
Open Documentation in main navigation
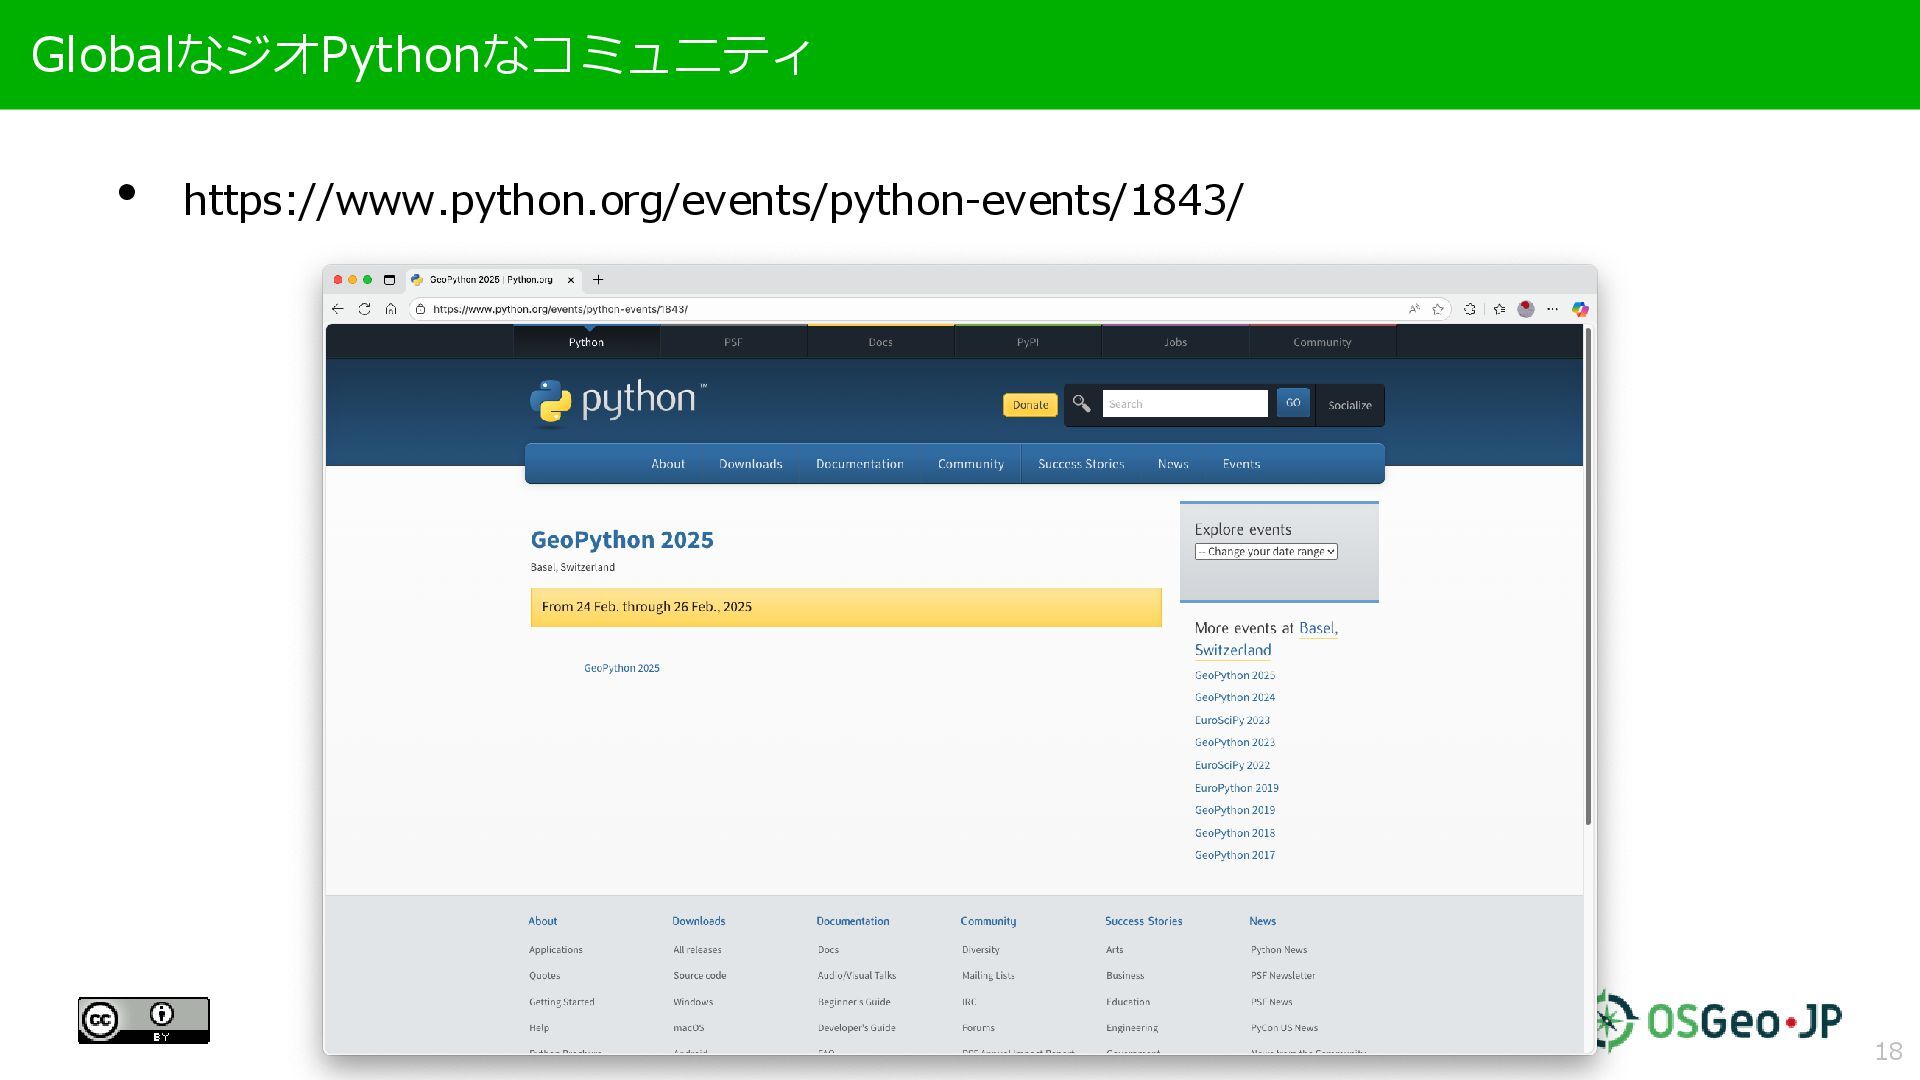point(860,464)
